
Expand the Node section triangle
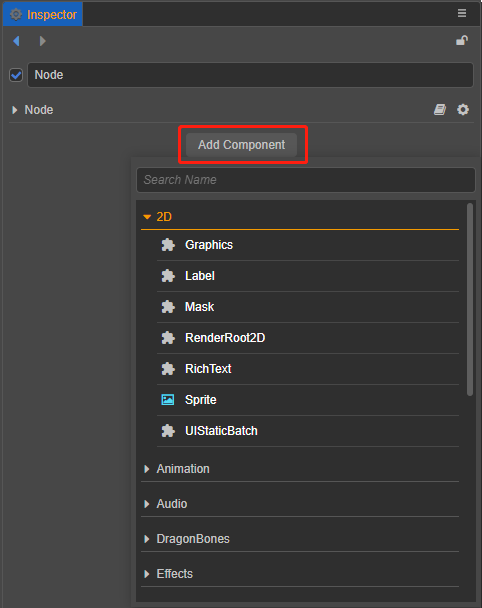tap(15, 110)
